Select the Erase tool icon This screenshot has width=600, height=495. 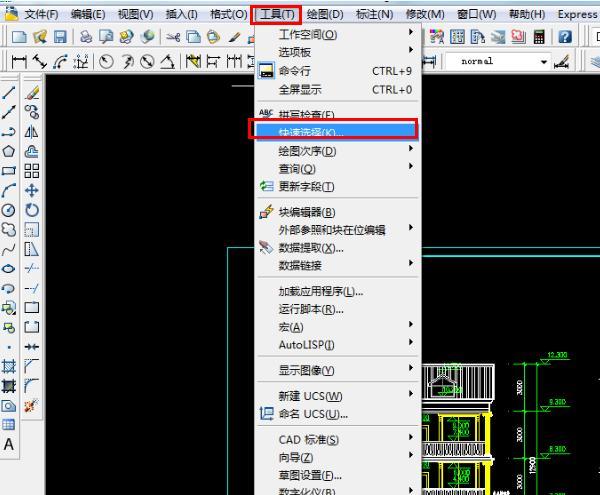click(32, 93)
